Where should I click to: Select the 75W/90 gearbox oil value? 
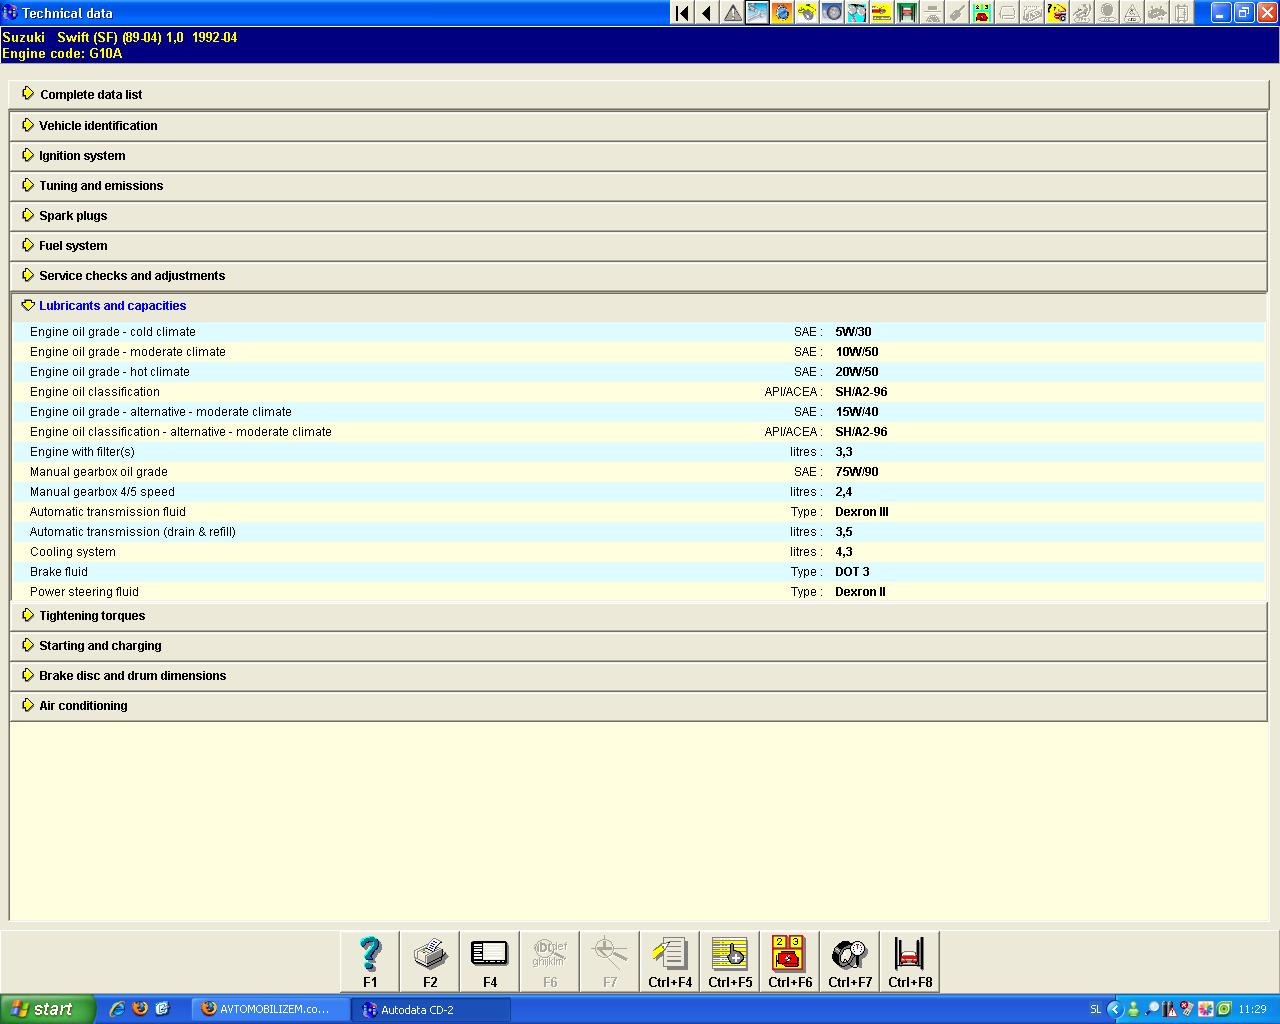click(x=857, y=472)
